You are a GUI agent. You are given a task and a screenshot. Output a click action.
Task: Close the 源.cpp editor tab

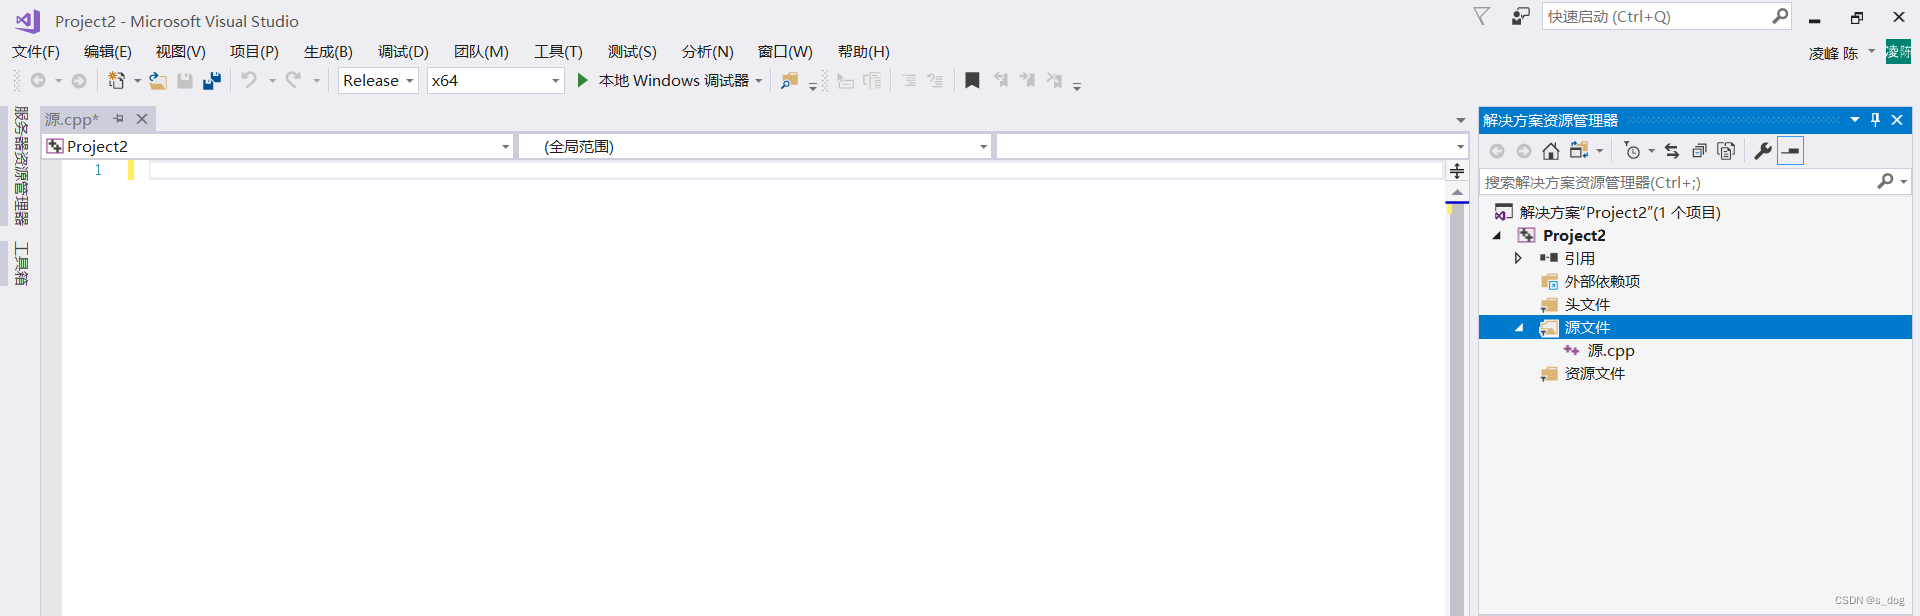142,119
